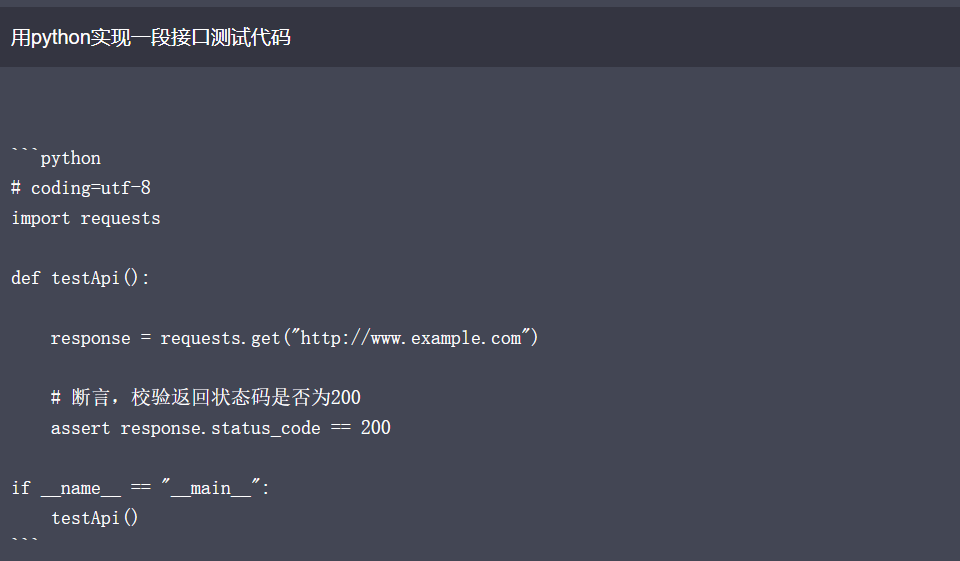Image resolution: width=960 pixels, height=561 pixels.
Task: Click the word python in the prompt title
Action: [61, 38]
